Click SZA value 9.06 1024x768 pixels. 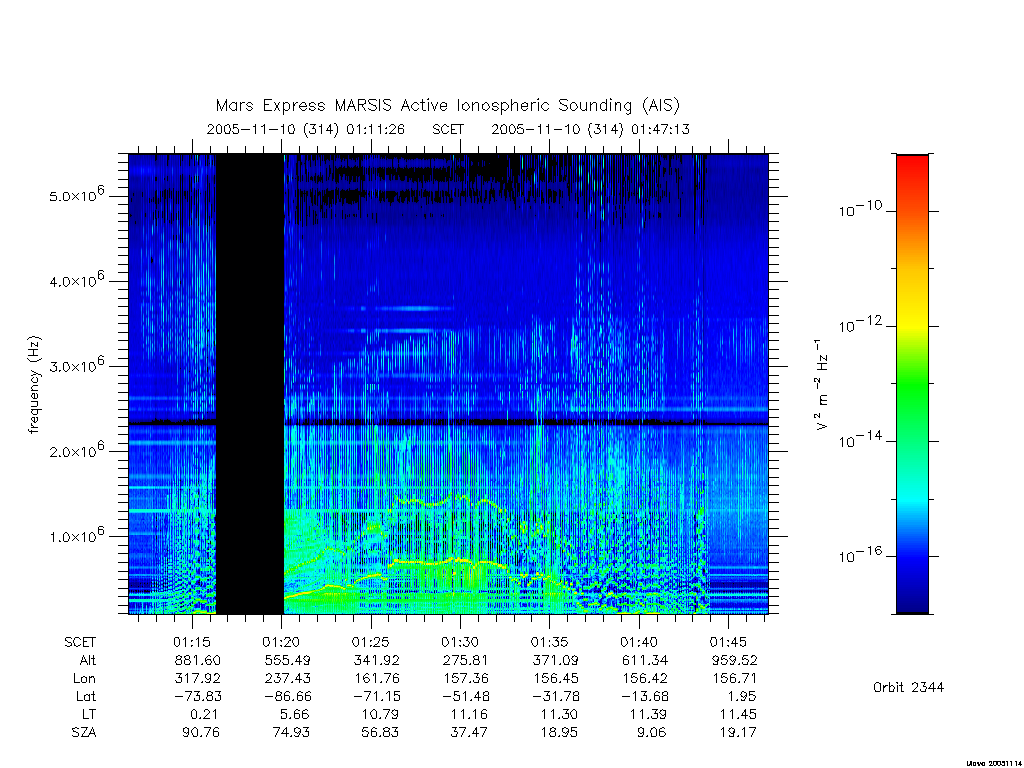[652, 733]
